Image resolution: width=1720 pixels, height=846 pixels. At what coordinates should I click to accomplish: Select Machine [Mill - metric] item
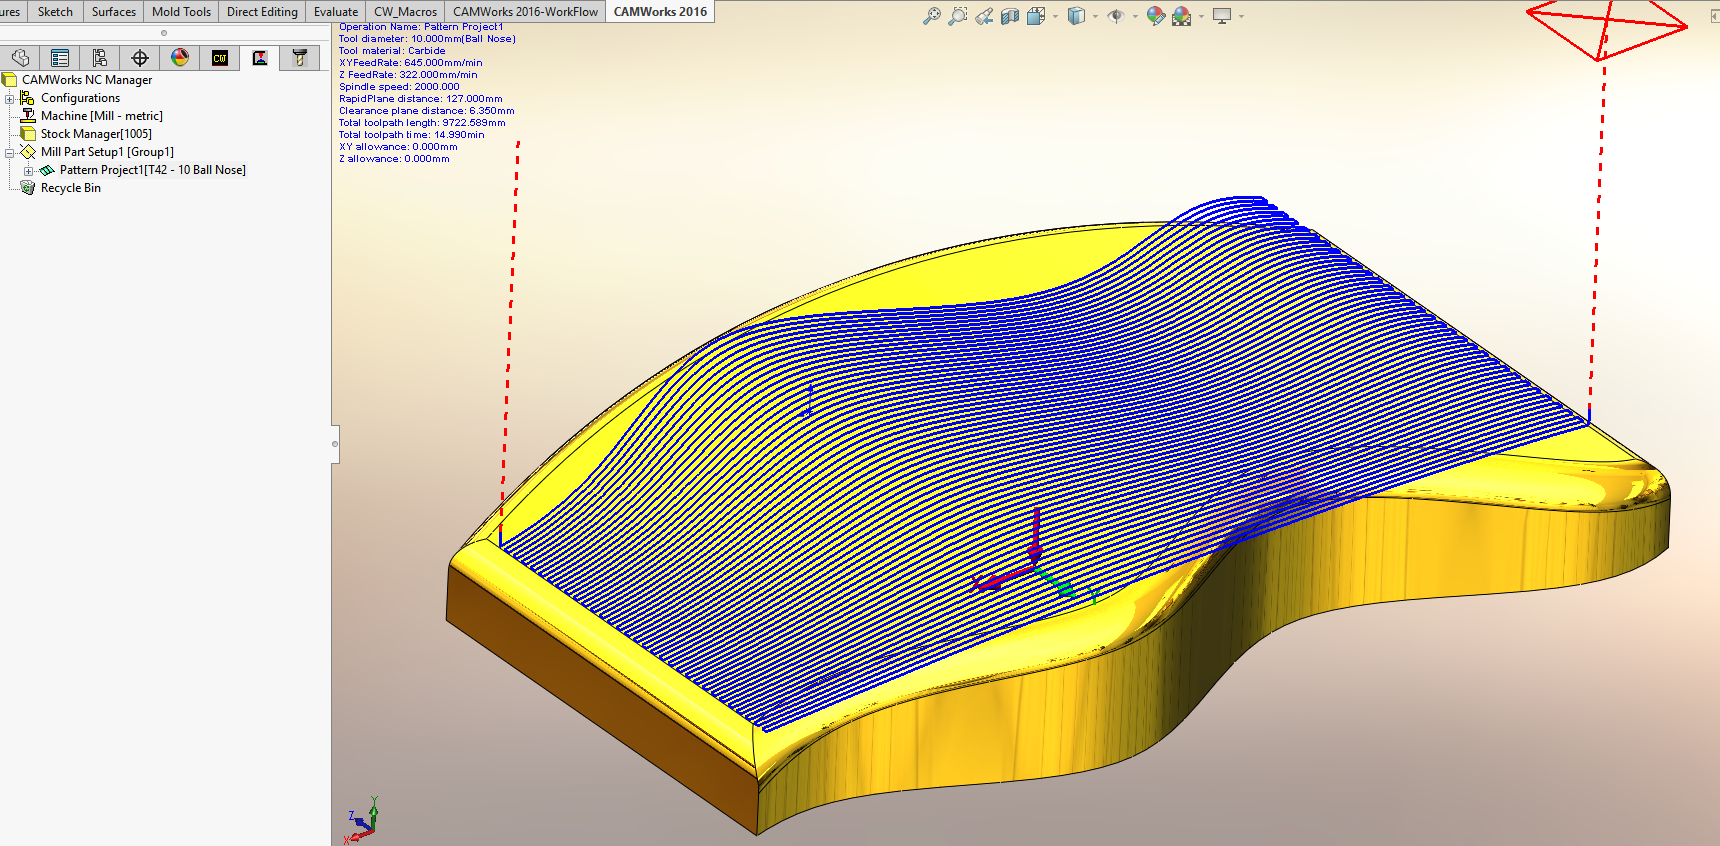[101, 116]
